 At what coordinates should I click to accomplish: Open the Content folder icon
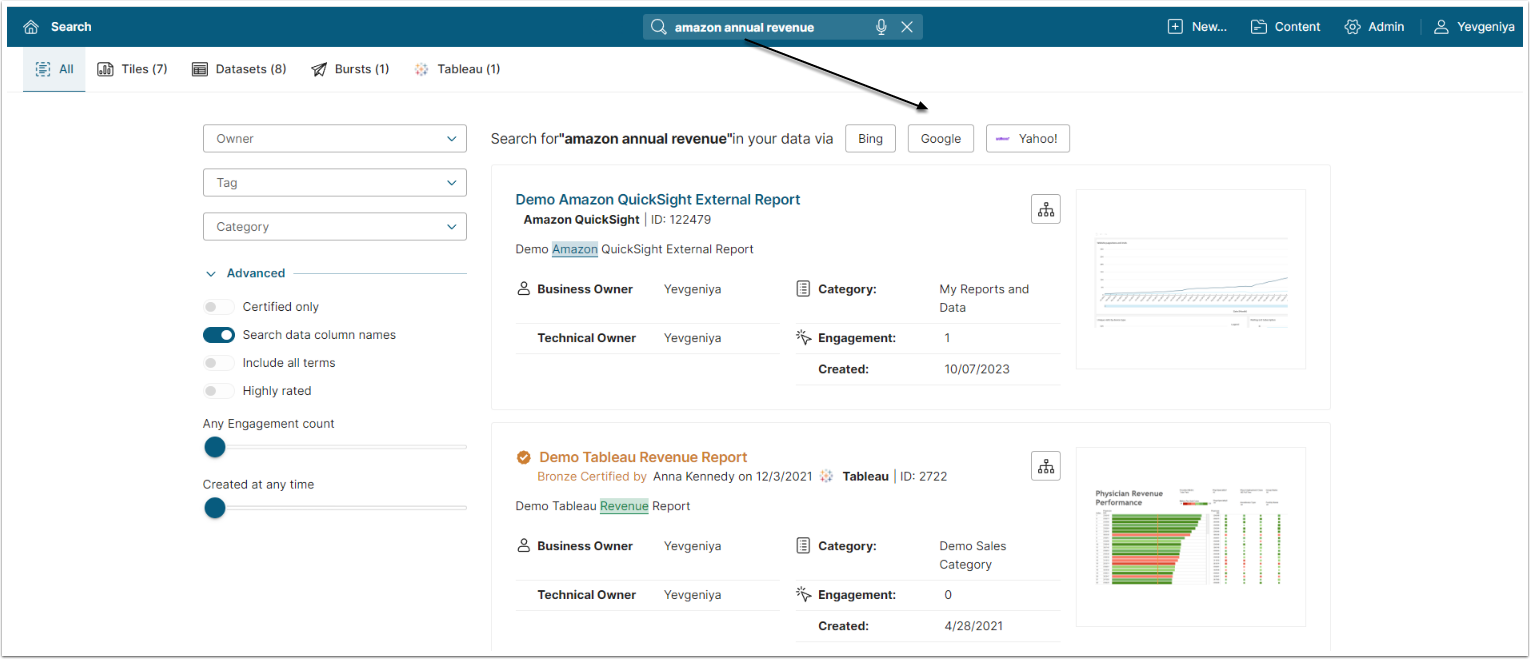(x=1258, y=27)
